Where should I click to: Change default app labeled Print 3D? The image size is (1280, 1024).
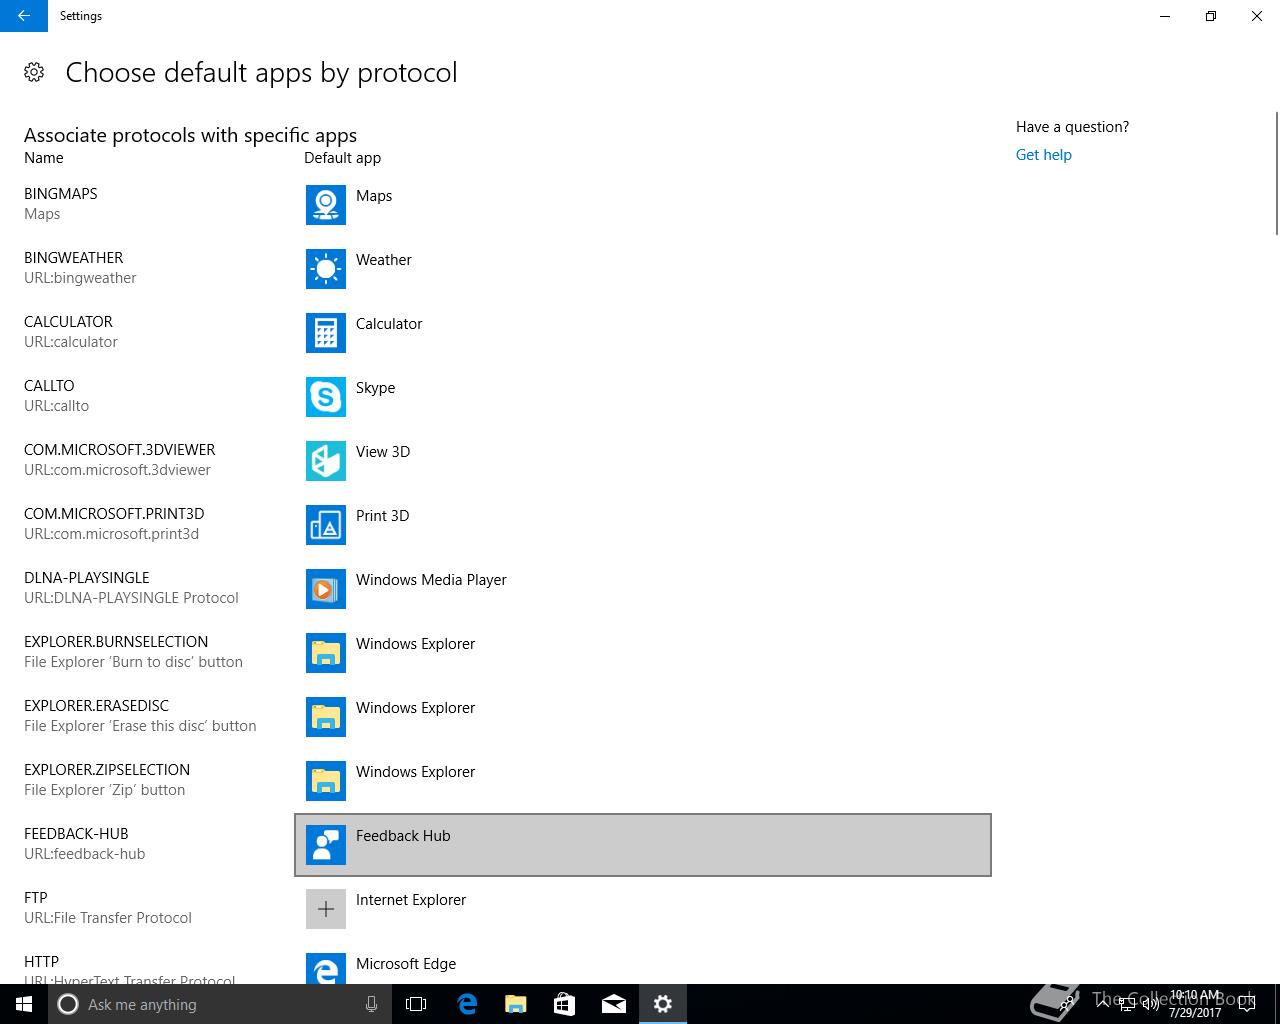(x=382, y=516)
